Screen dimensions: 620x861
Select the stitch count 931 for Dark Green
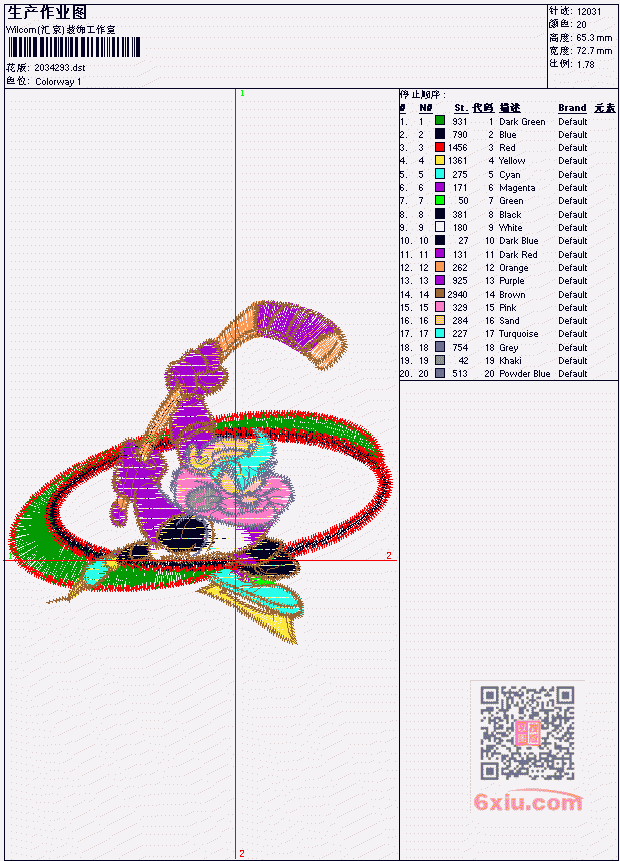pos(460,121)
